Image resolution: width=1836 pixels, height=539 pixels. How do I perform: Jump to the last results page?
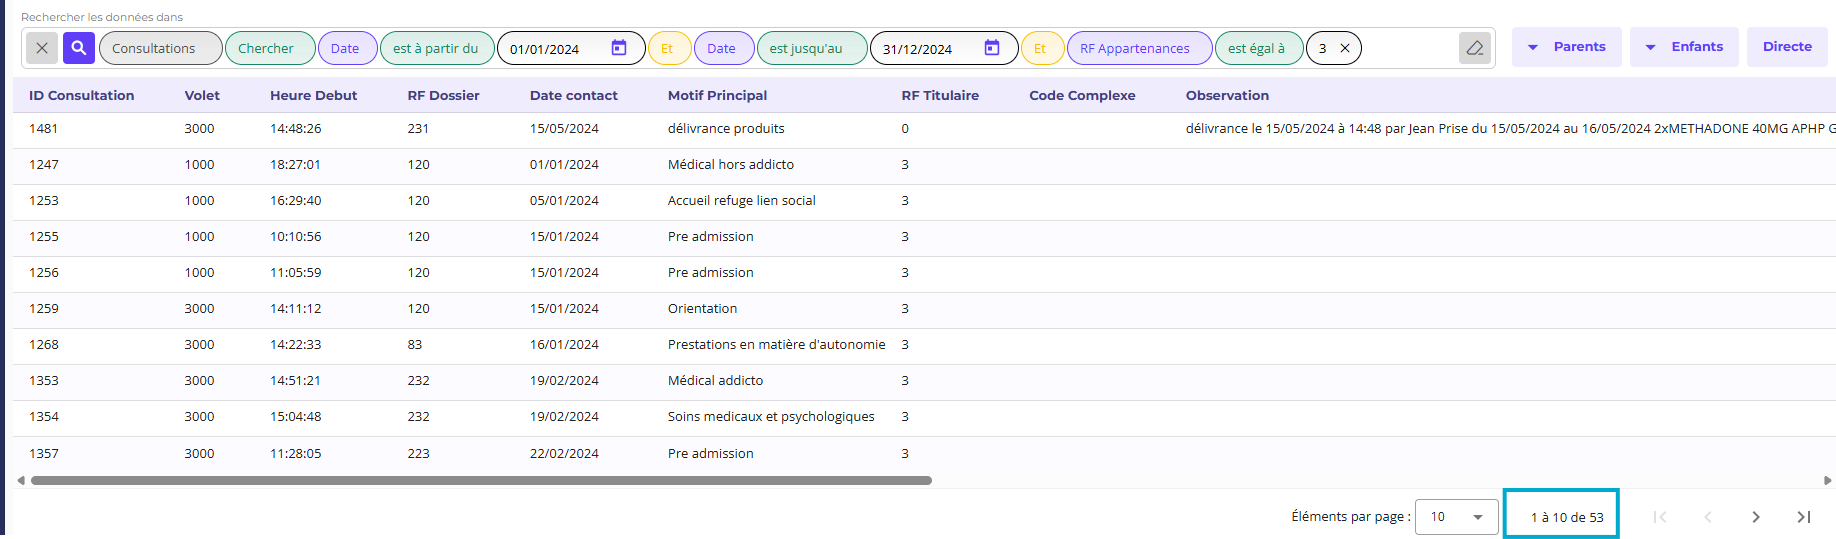(x=1804, y=517)
